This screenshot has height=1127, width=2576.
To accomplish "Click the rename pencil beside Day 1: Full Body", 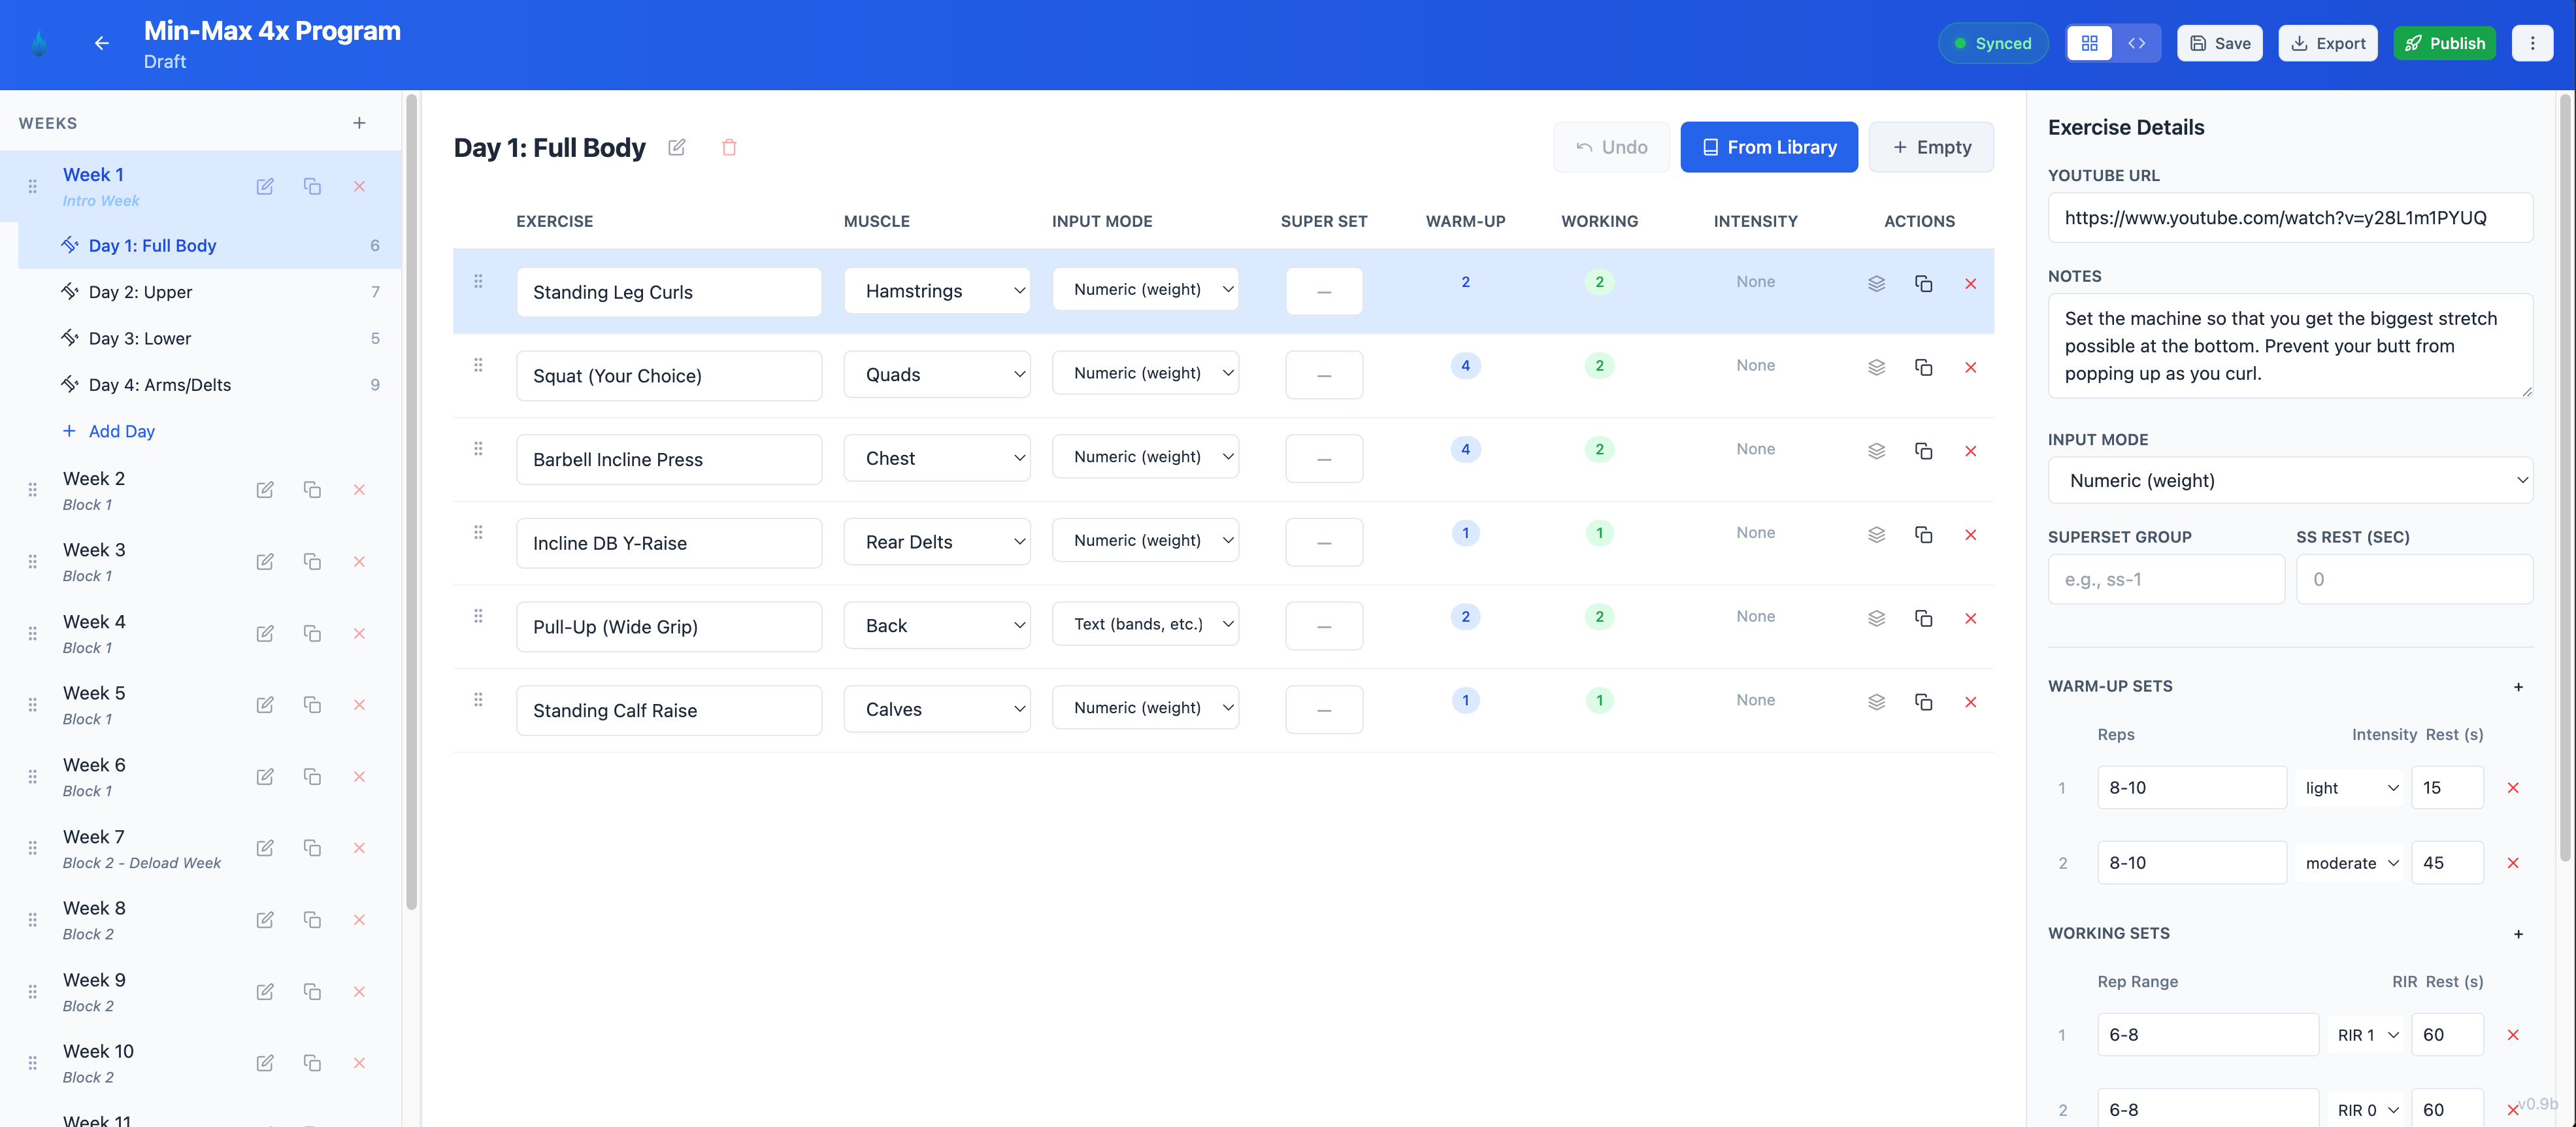I will (677, 147).
